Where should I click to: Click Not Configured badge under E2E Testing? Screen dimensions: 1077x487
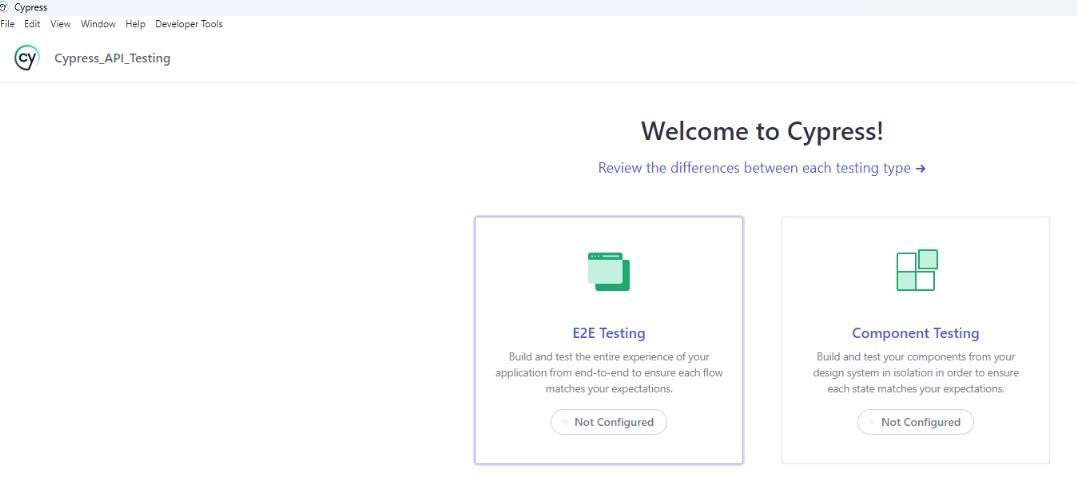point(609,422)
